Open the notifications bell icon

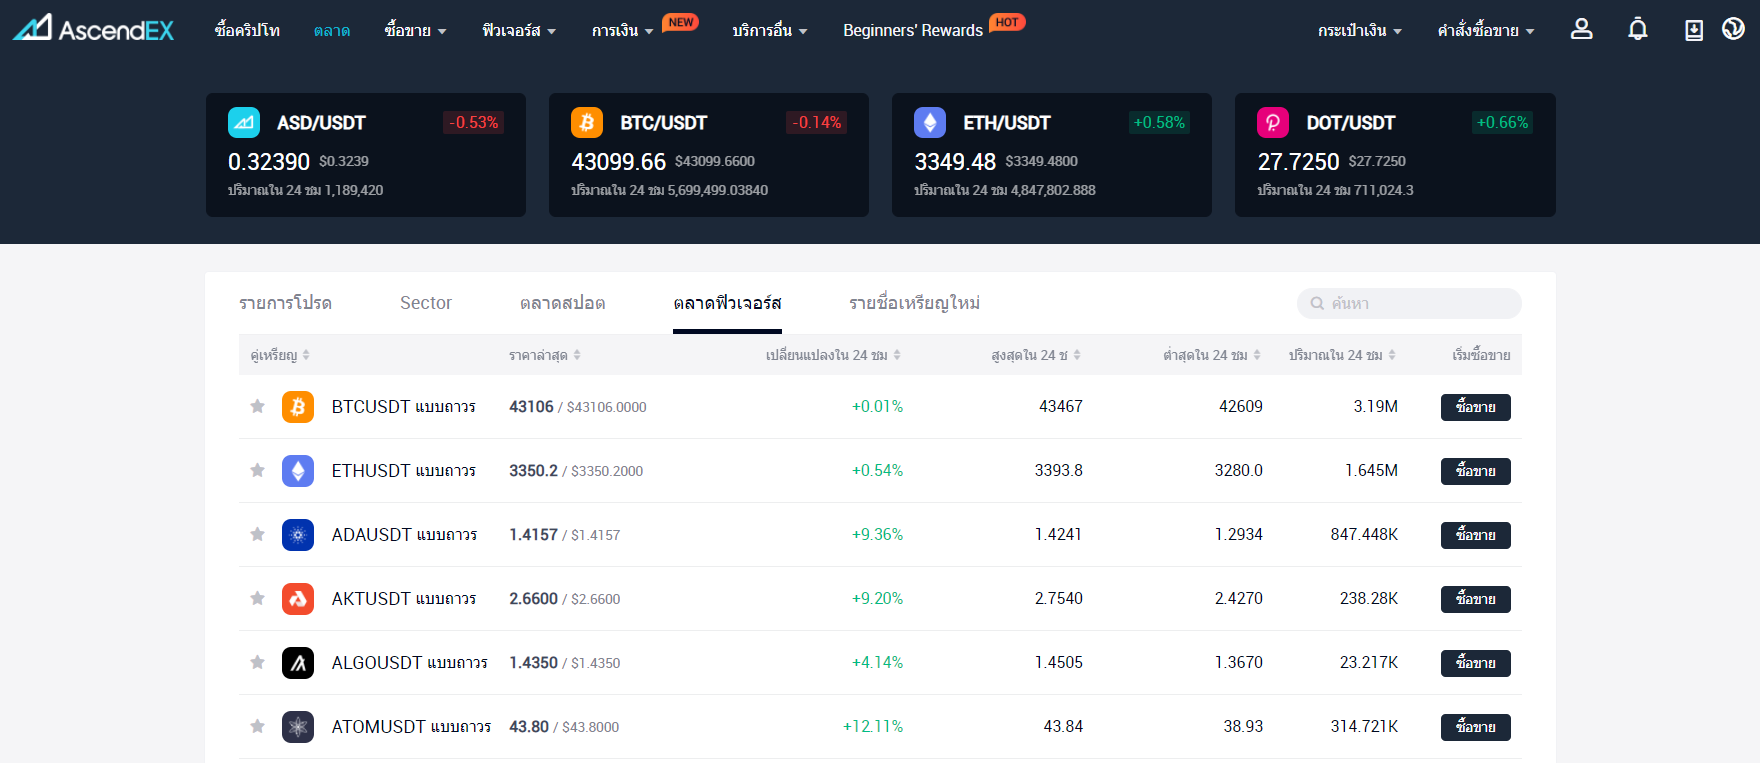pos(1637,29)
